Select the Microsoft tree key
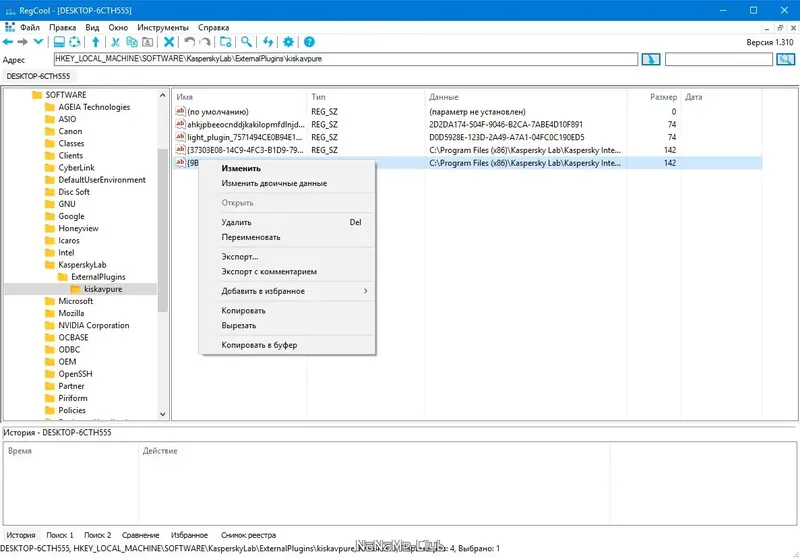 [69, 301]
